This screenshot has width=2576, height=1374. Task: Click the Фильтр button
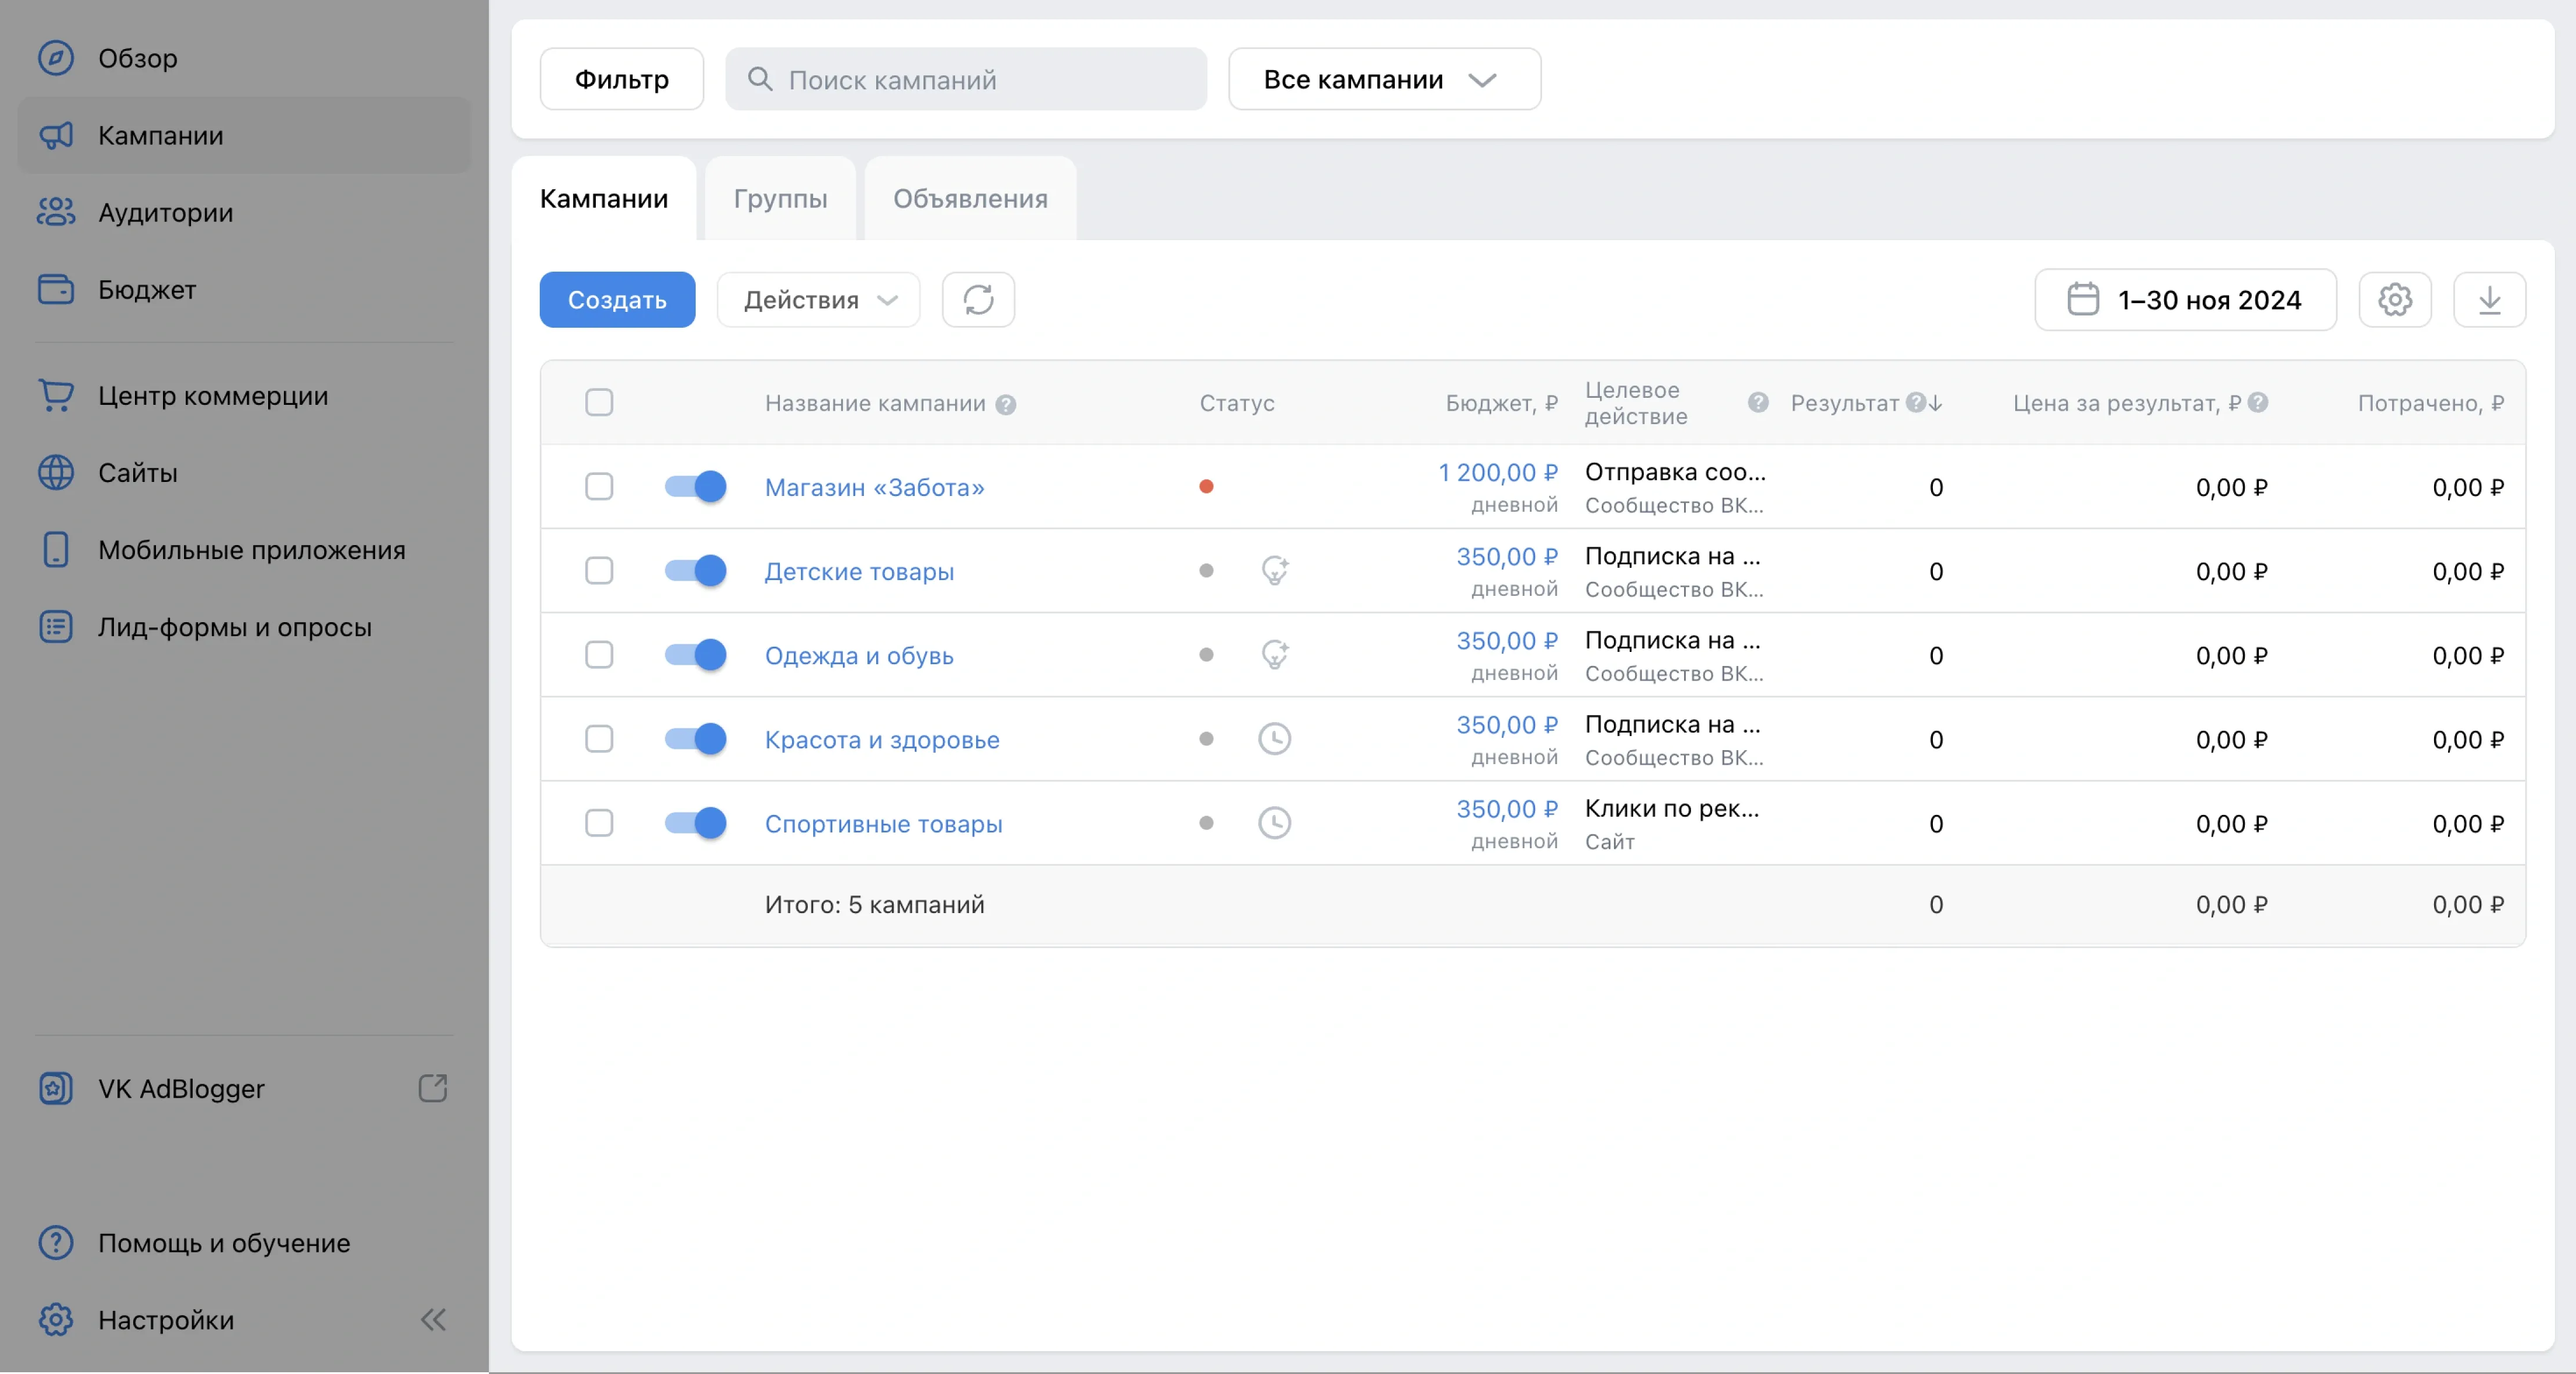pos(621,79)
